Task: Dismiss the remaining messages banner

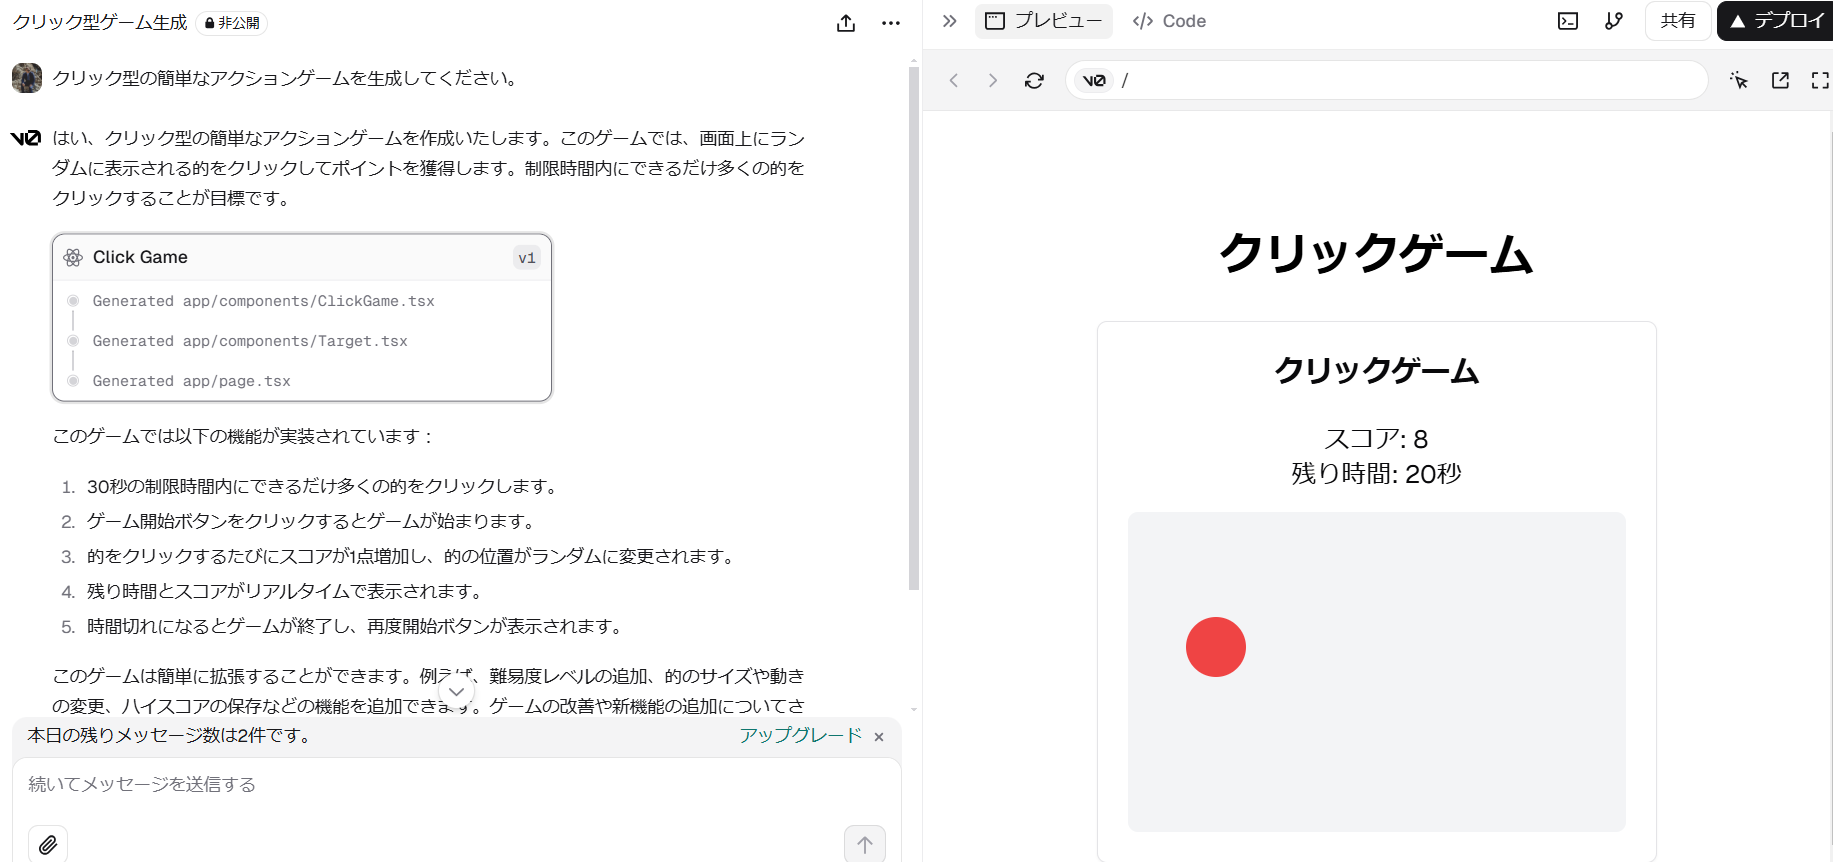Action: tap(879, 737)
